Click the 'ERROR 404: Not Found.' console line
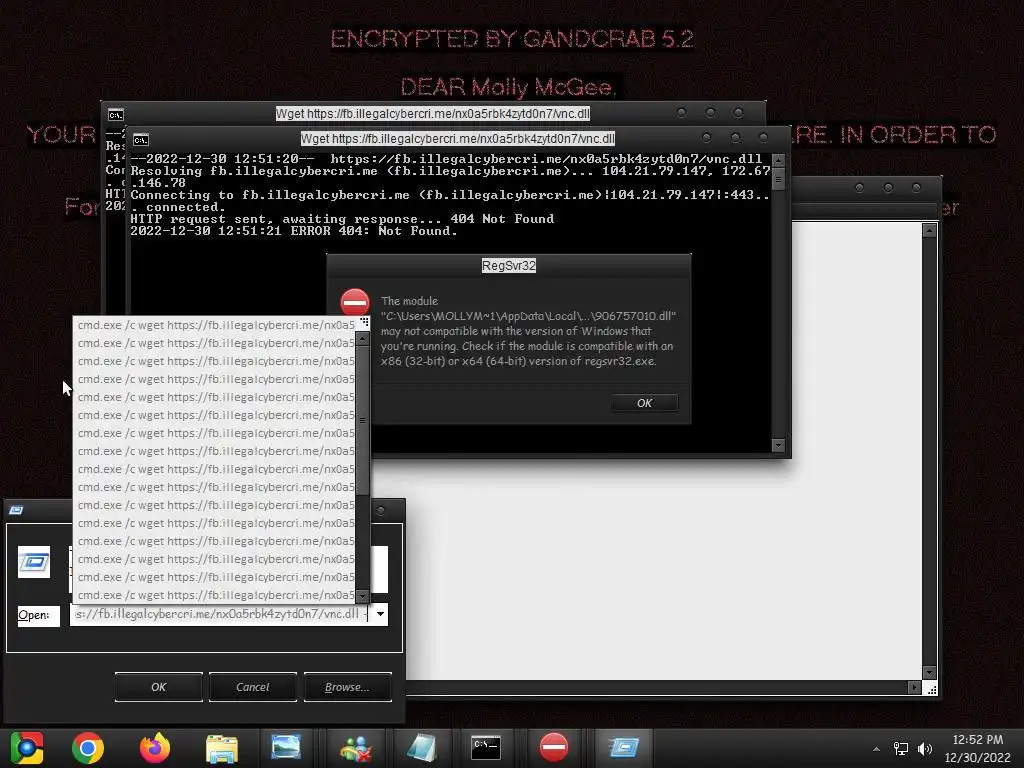 pos(374,231)
